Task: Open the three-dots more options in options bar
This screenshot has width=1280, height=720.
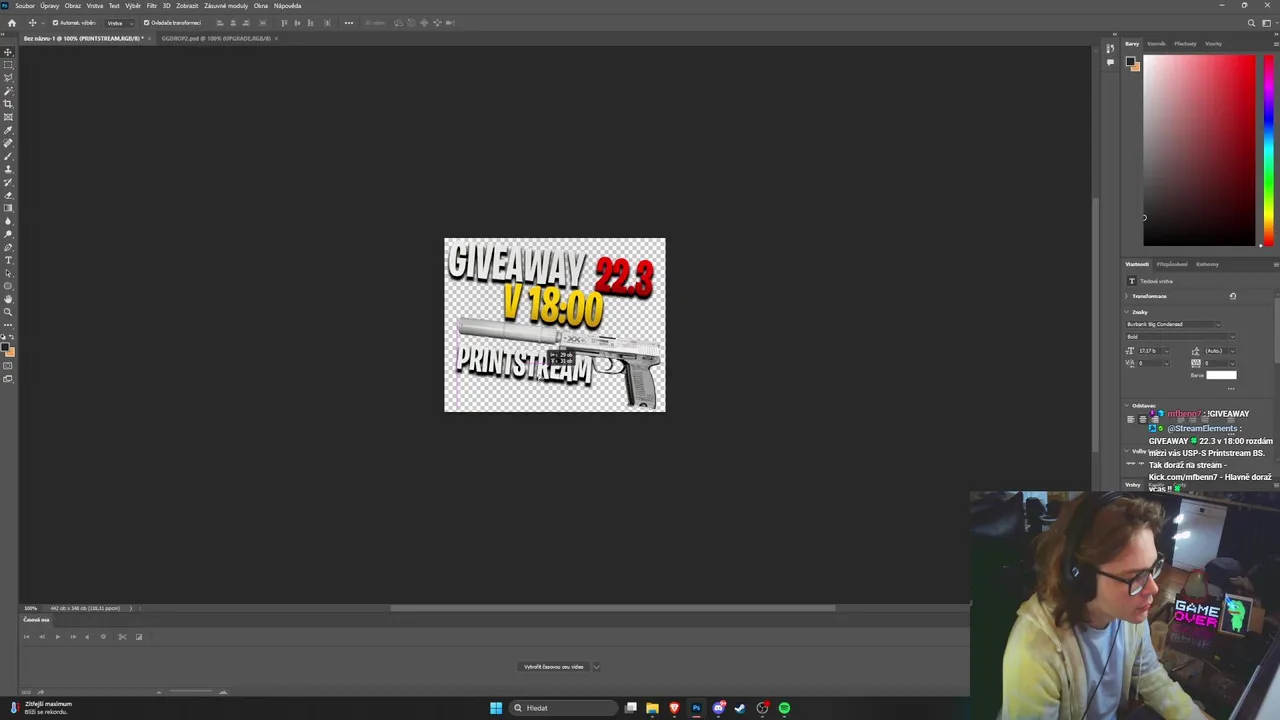Action: (348, 22)
